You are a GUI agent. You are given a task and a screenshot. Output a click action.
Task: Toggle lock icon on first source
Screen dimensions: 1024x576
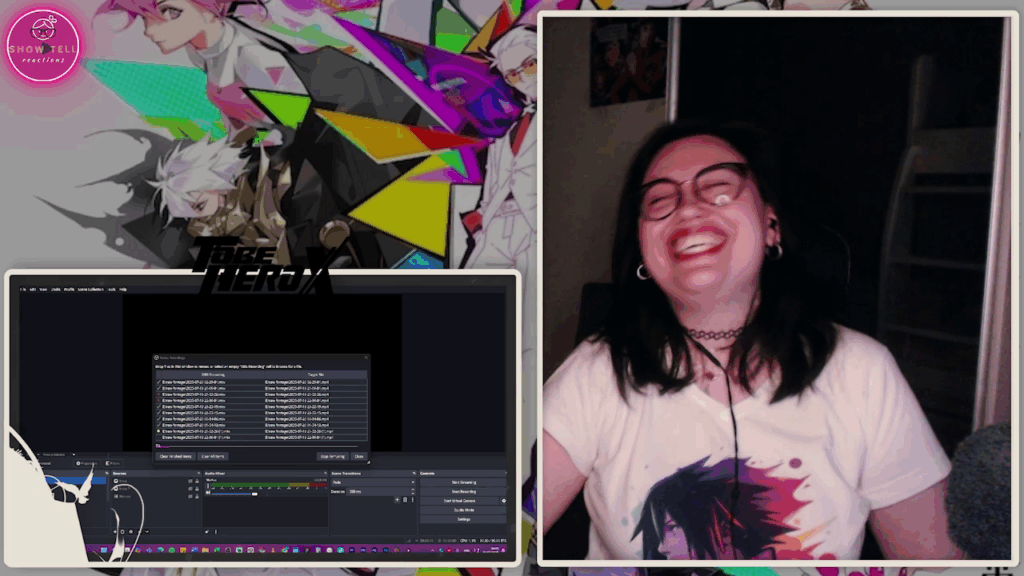pos(197,481)
